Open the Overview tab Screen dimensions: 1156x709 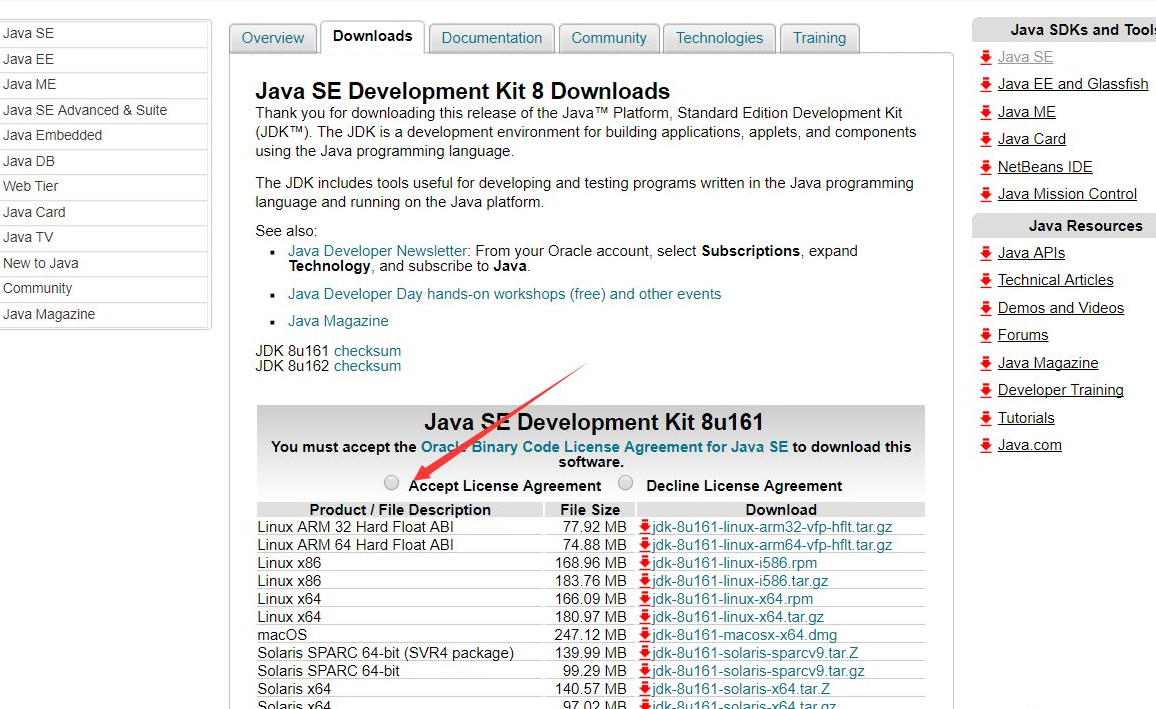(x=273, y=38)
